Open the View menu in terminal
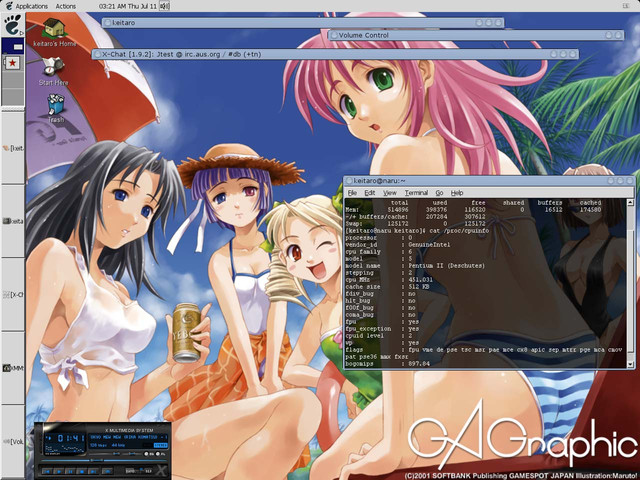Image resolution: width=640 pixels, height=480 pixels. [389, 193]
